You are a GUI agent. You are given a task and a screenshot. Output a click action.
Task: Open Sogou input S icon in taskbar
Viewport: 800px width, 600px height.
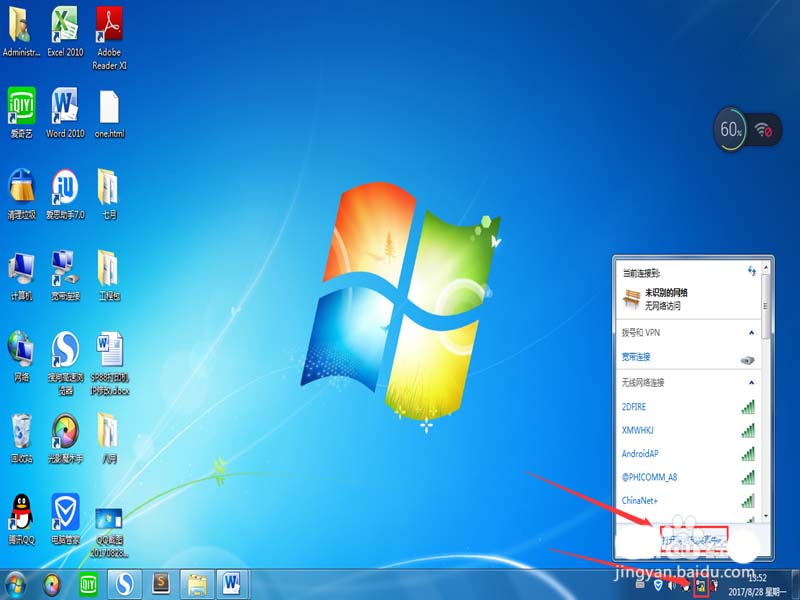click(x=161, y=584)
